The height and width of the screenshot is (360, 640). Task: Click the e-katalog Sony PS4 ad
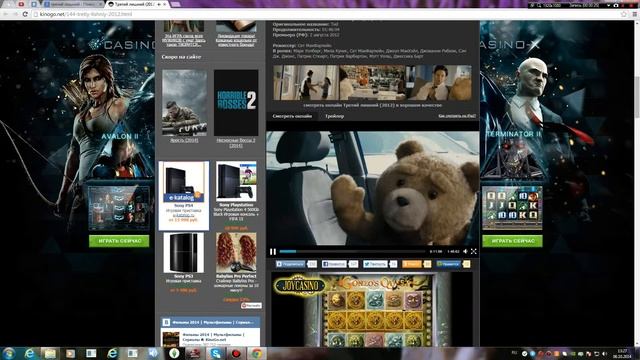(x=184, y=196)
